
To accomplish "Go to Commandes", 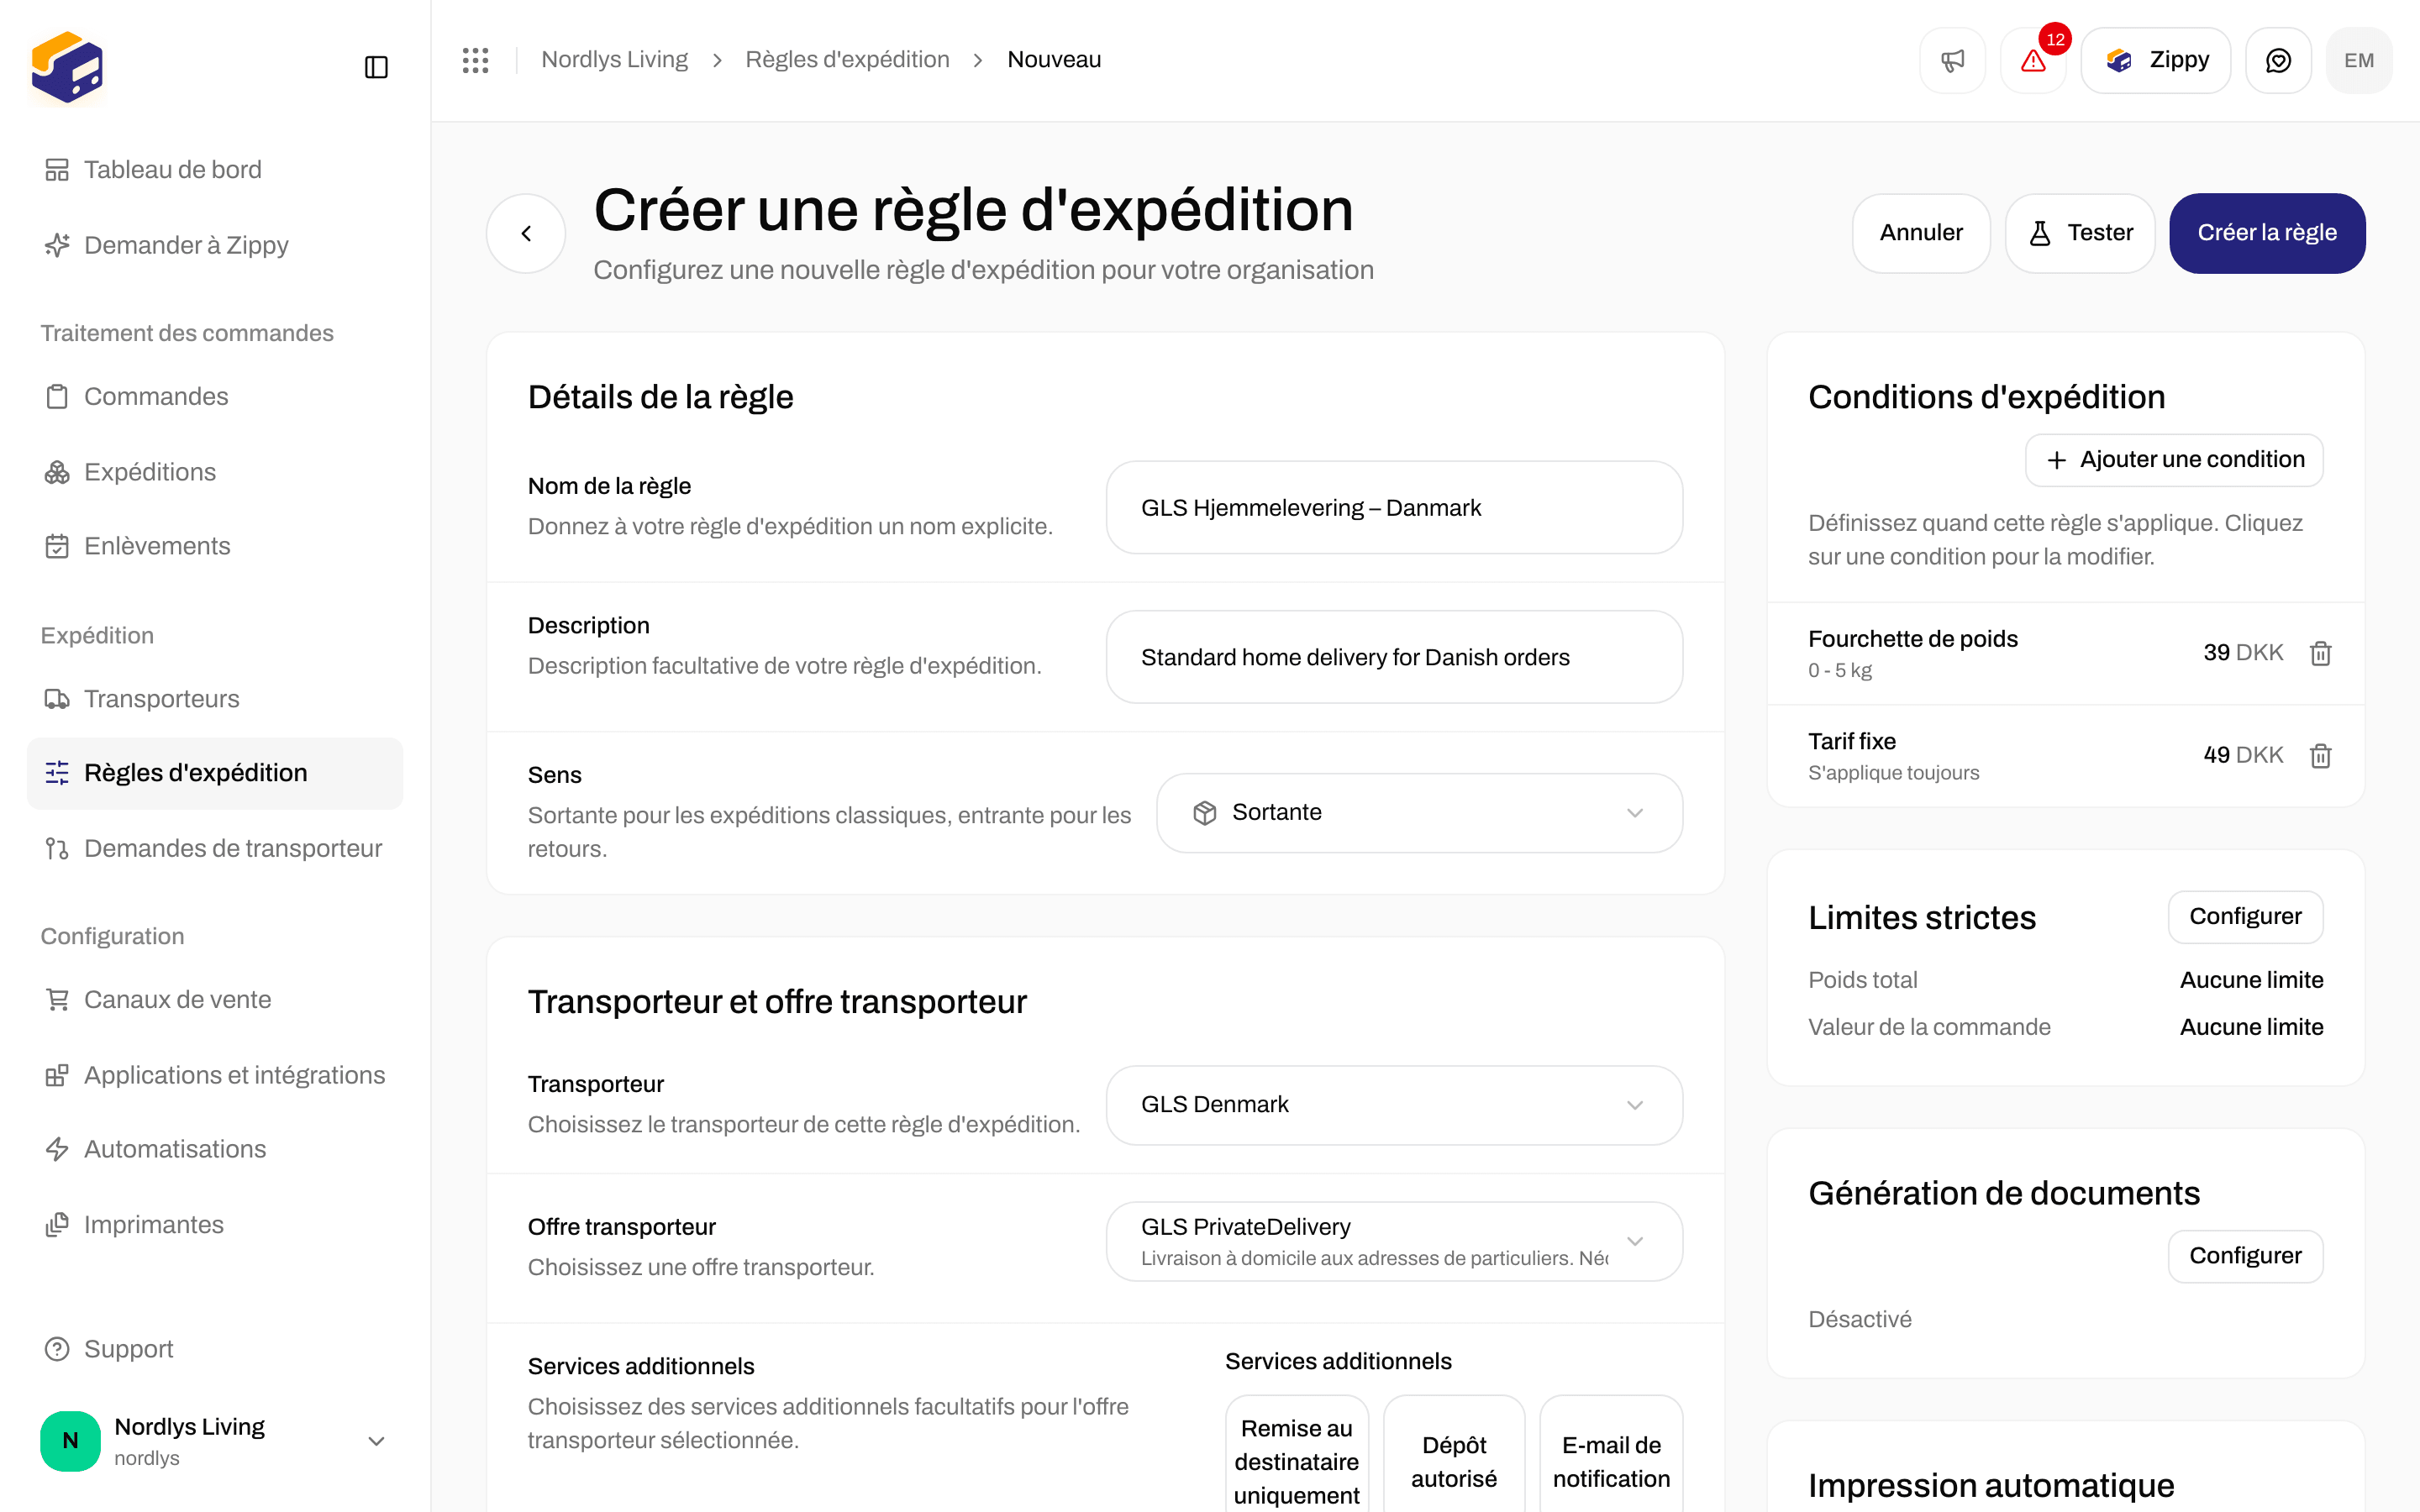I will (215, 396).
